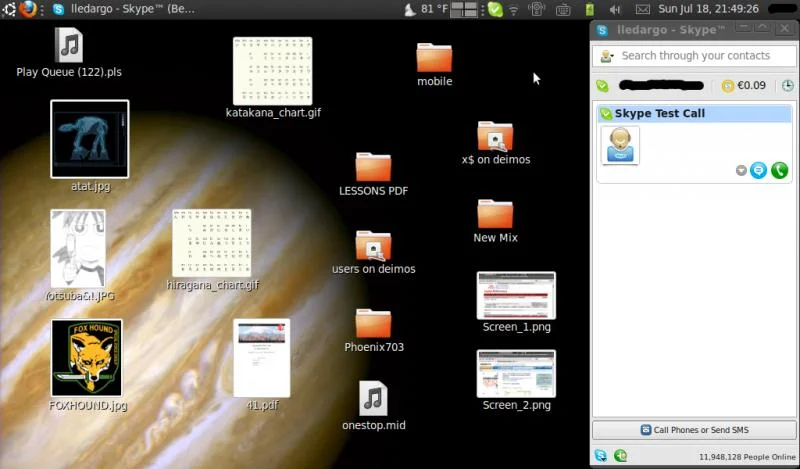Click the battery indicator in panel

coord(589,9)
